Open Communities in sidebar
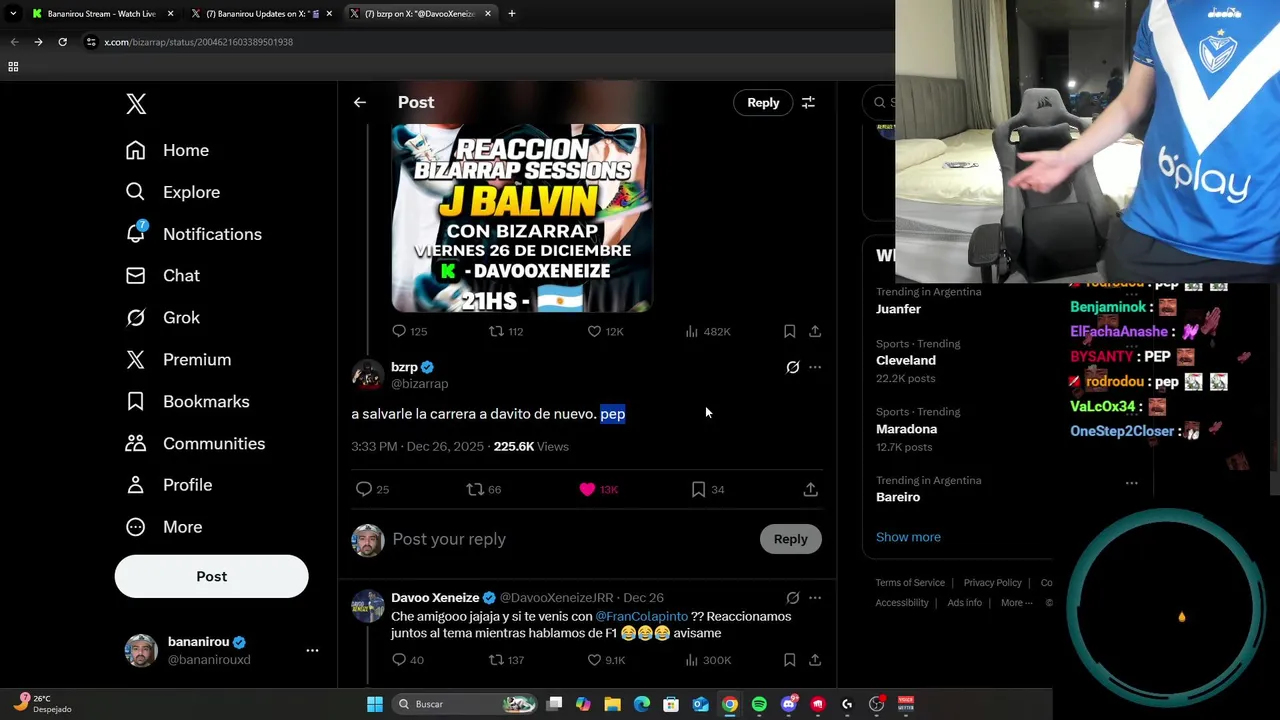1280x720 pixels. pos(195,443)
